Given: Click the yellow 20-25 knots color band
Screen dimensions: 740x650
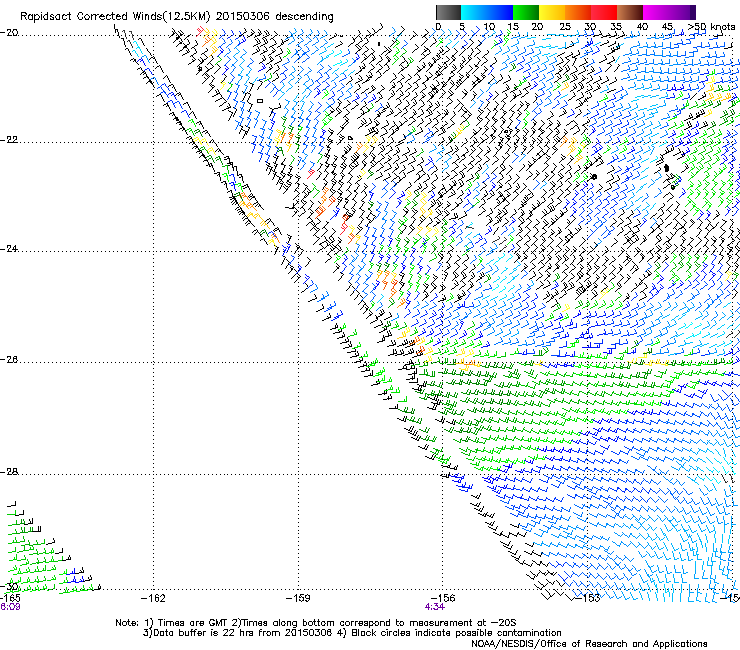Looking at the screenshot, I should click(552, 12).
